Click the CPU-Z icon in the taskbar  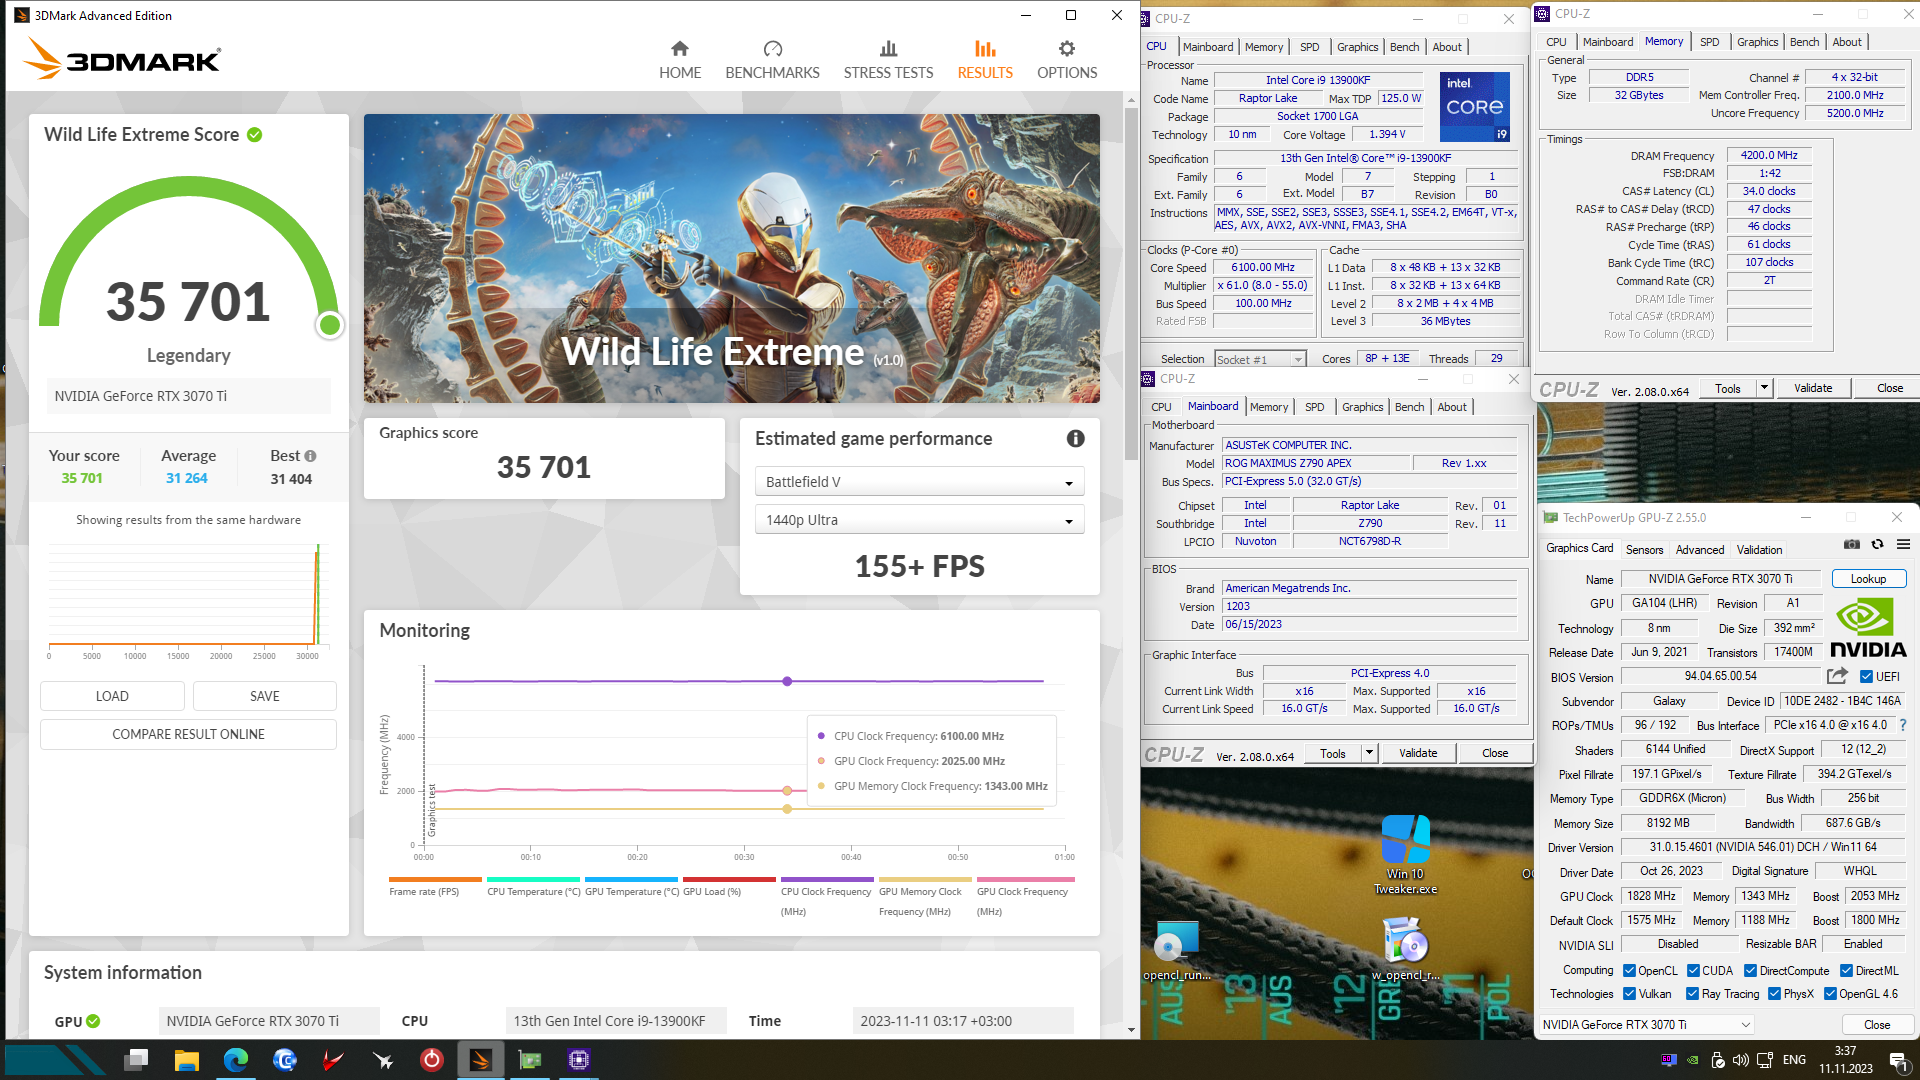coord(579,1060)
